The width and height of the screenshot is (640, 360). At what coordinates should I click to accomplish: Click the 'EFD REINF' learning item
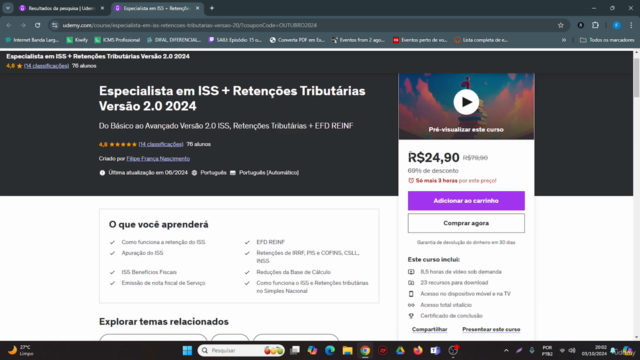[270, 242]
